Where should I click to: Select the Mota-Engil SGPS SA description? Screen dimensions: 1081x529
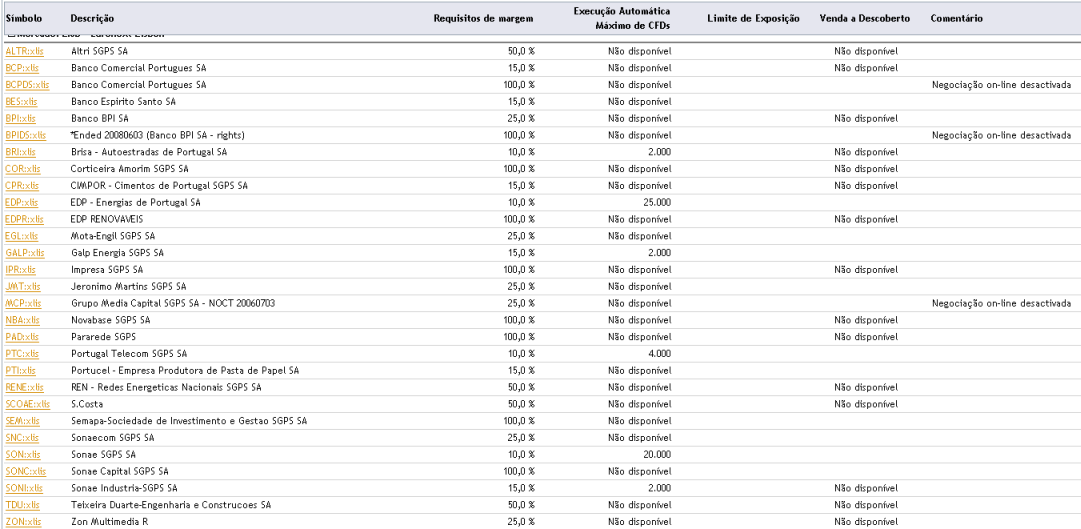113,236
